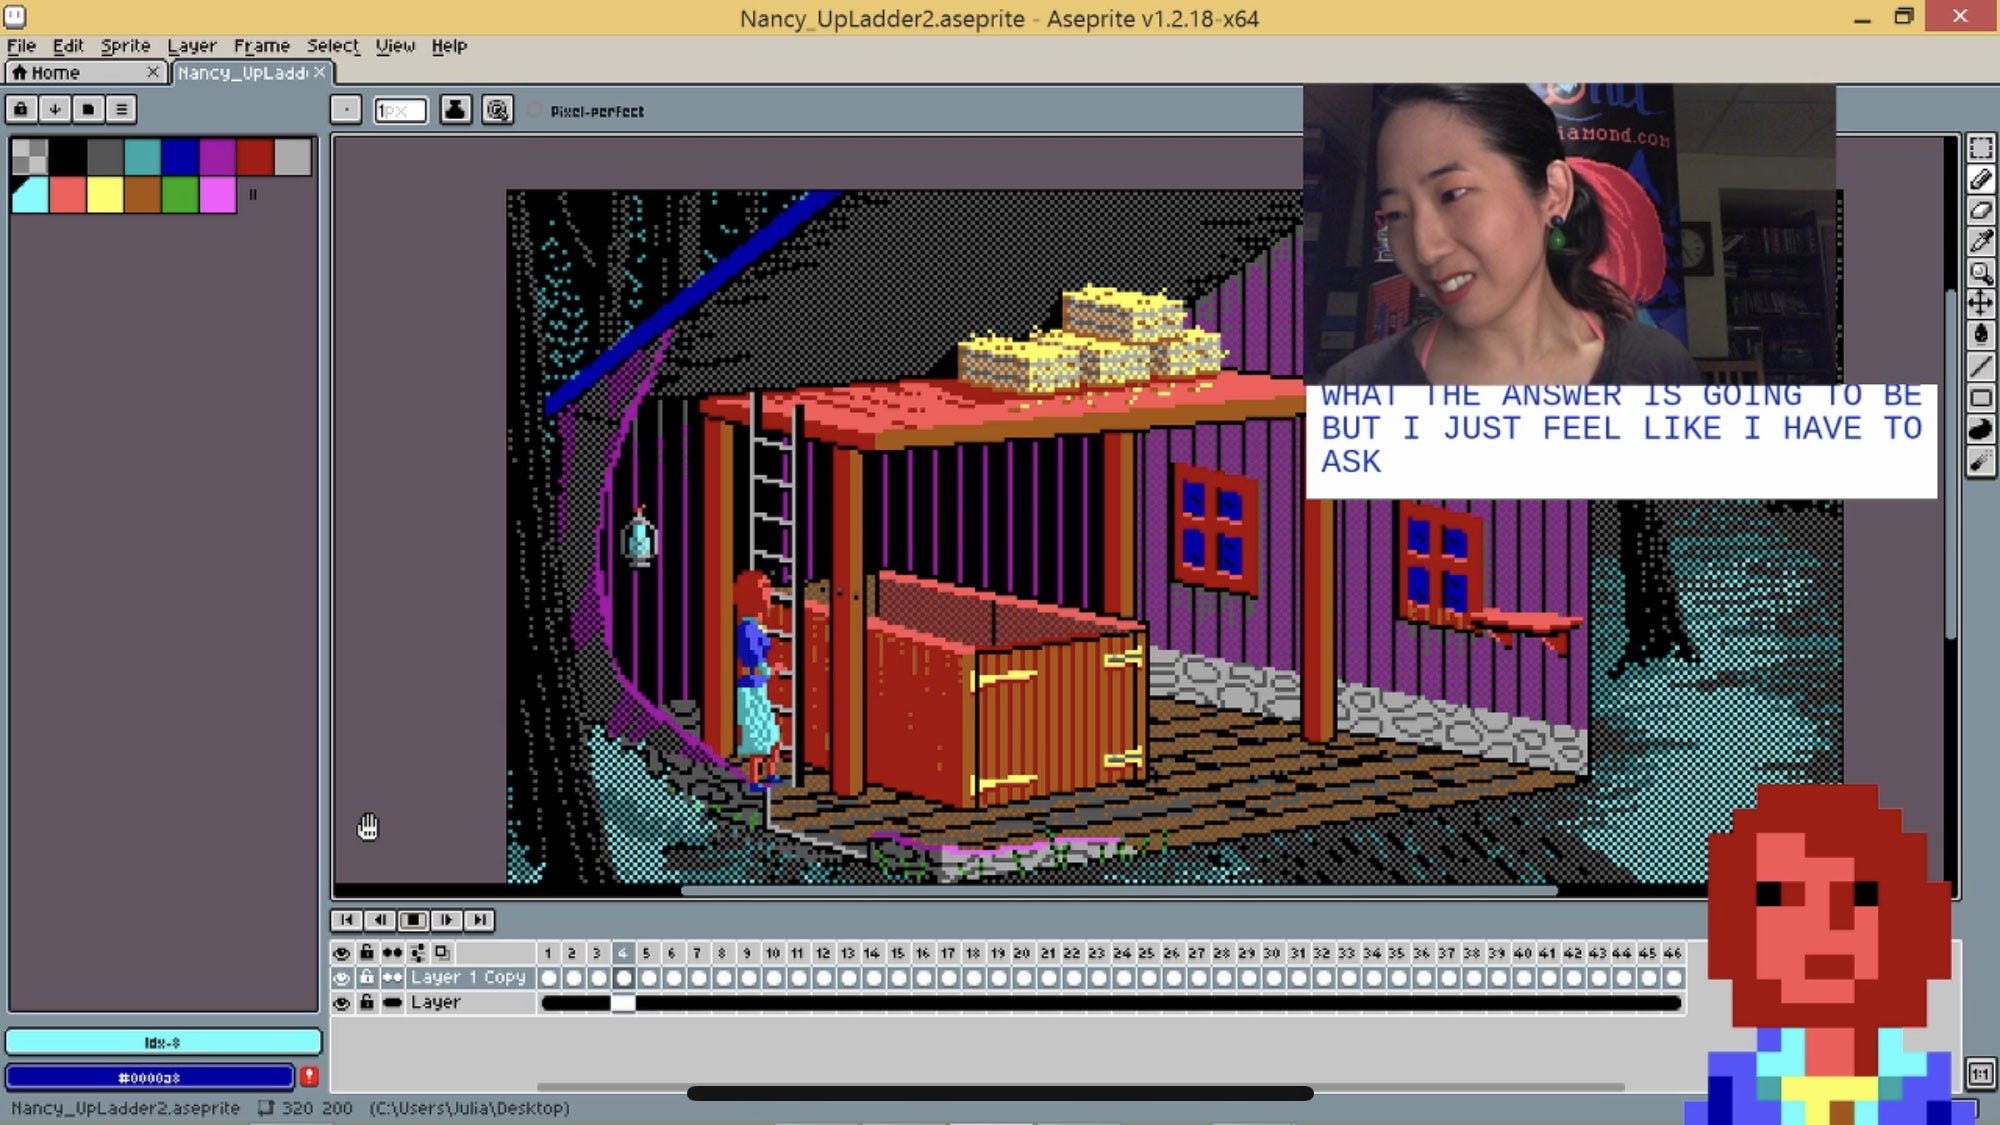Select the Move tool
The image size is (2000, 1125).
(x=1980, y=304)
